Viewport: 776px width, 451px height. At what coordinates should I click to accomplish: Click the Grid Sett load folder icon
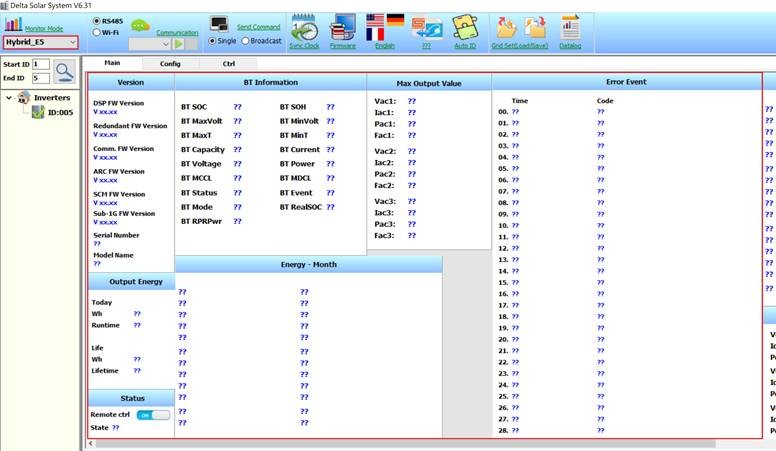(506, 28)
